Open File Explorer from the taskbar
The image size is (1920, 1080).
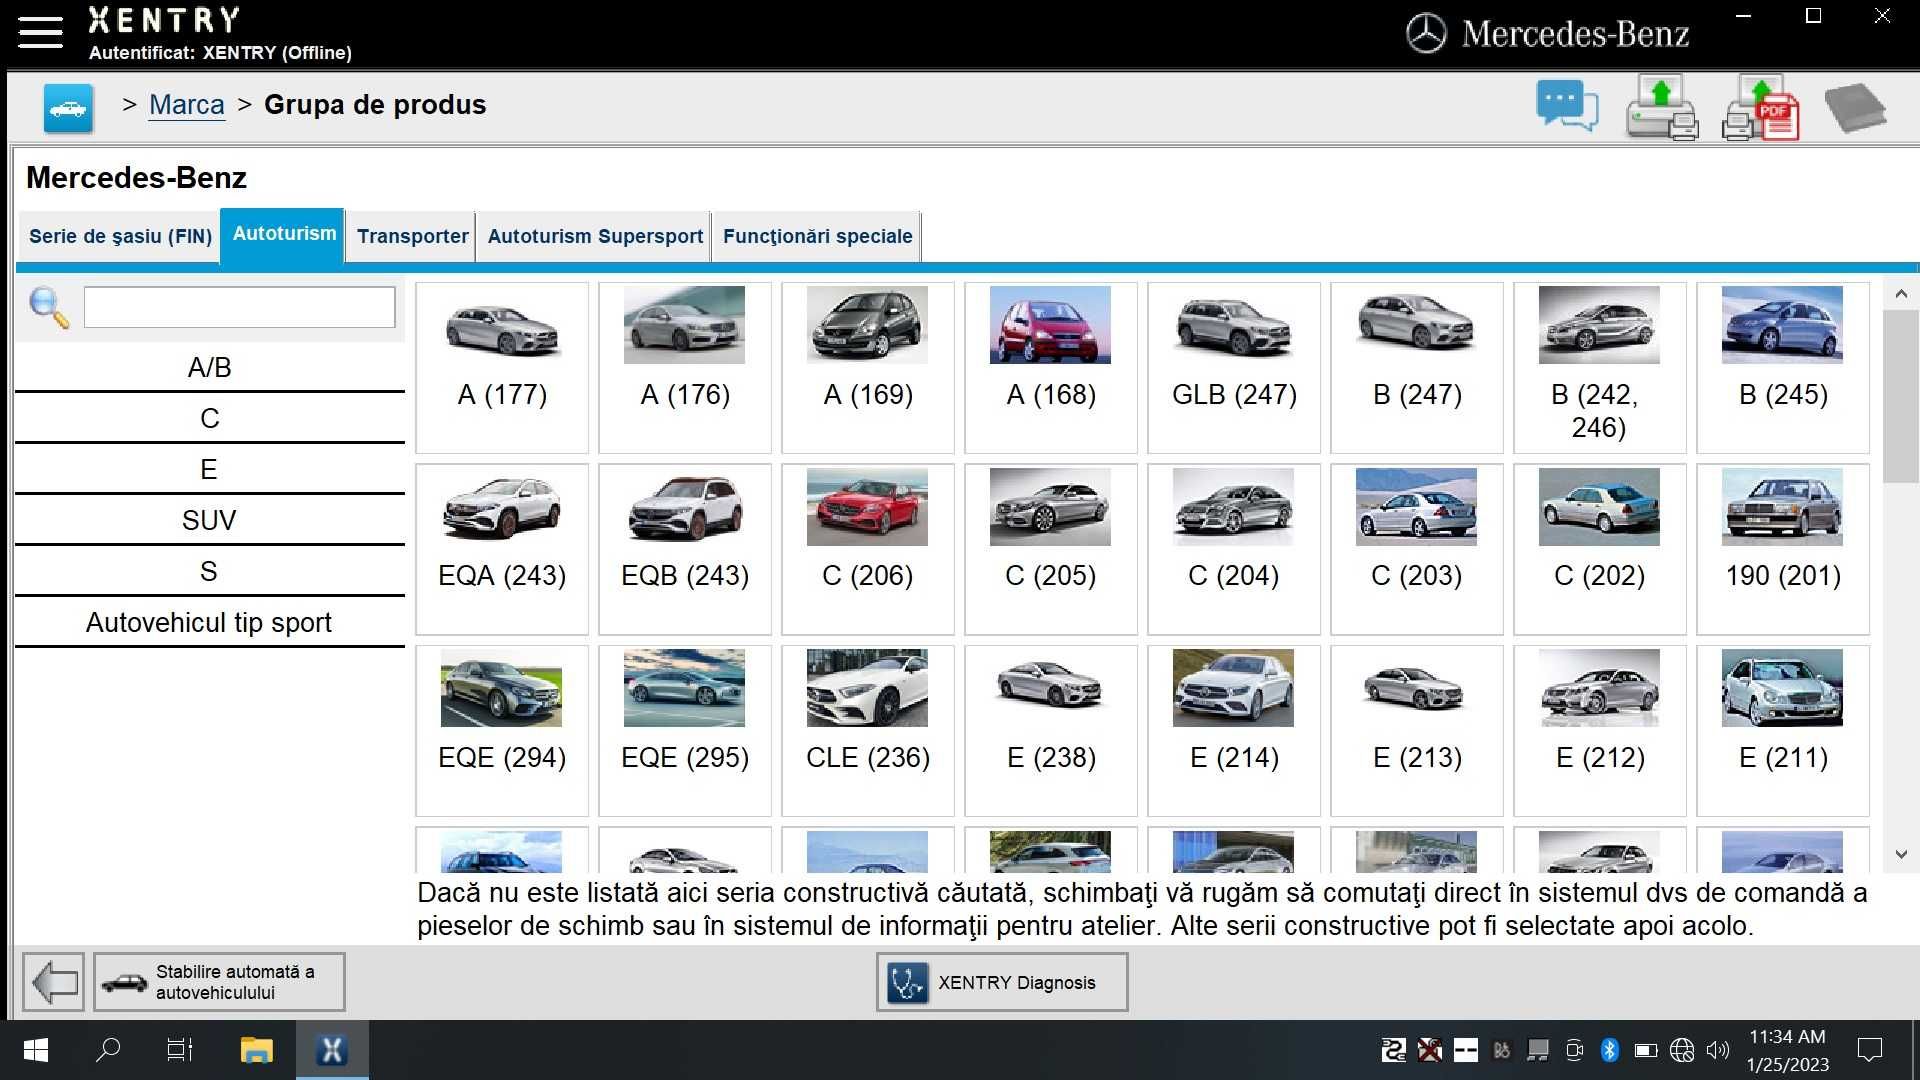(257, 1050)
